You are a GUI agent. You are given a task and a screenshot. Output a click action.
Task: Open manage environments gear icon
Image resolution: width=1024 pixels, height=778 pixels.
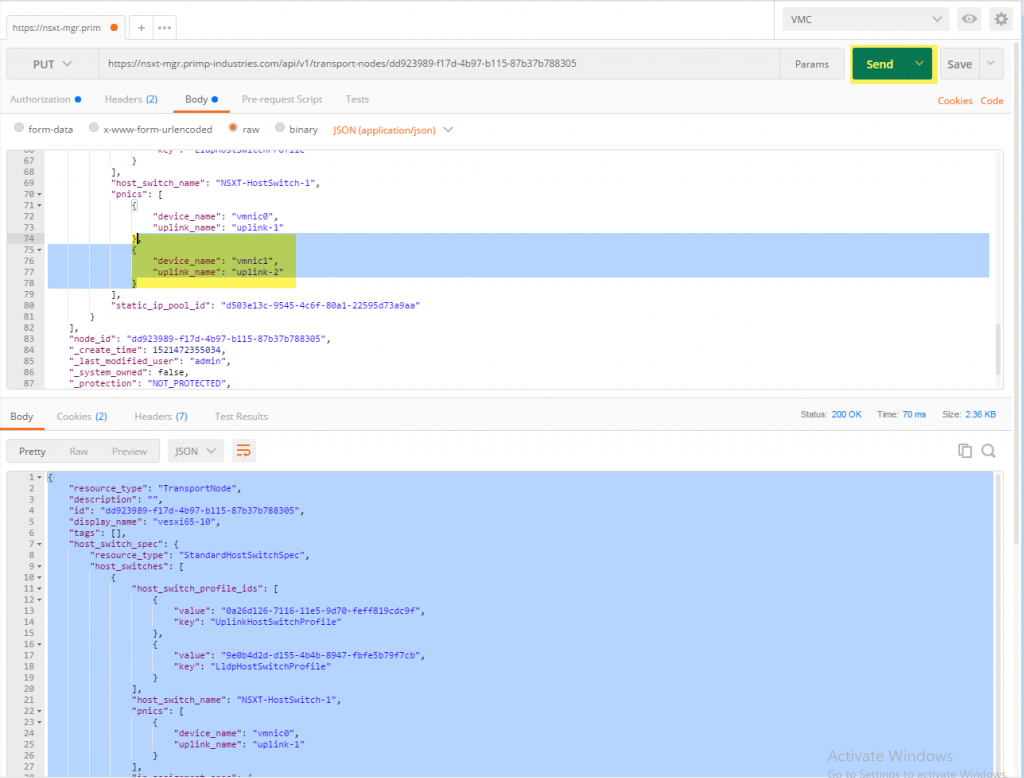coord(1000,19)
